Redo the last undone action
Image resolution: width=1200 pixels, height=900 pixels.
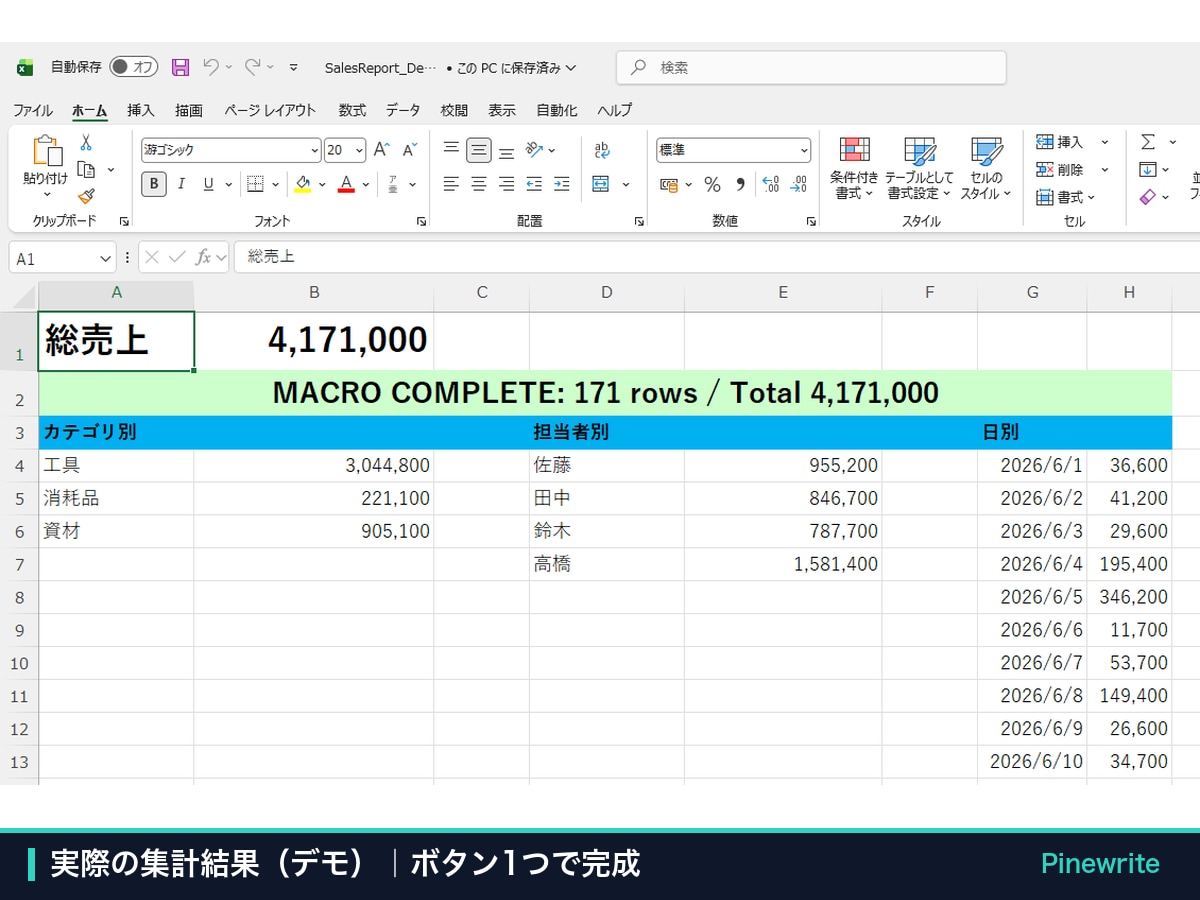click(x=252, y=67)
